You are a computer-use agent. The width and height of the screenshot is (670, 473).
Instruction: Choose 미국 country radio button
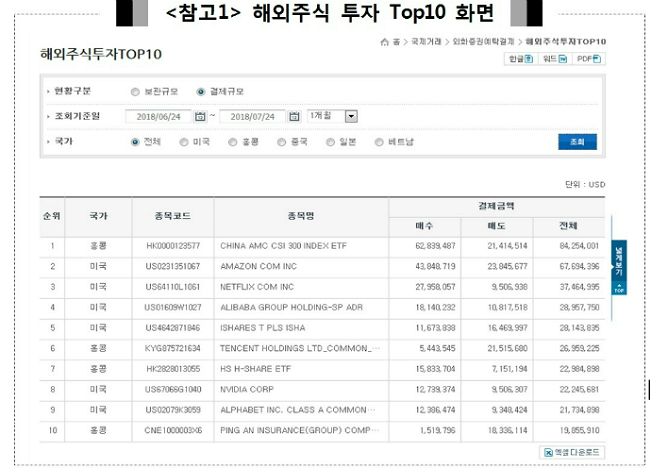coord(183,142)
